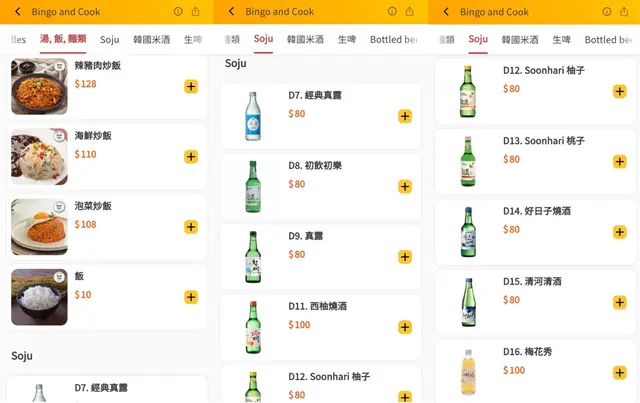Open the D9. 真露 item name
The height and width of the screenshot is (403, 640).
305,236
